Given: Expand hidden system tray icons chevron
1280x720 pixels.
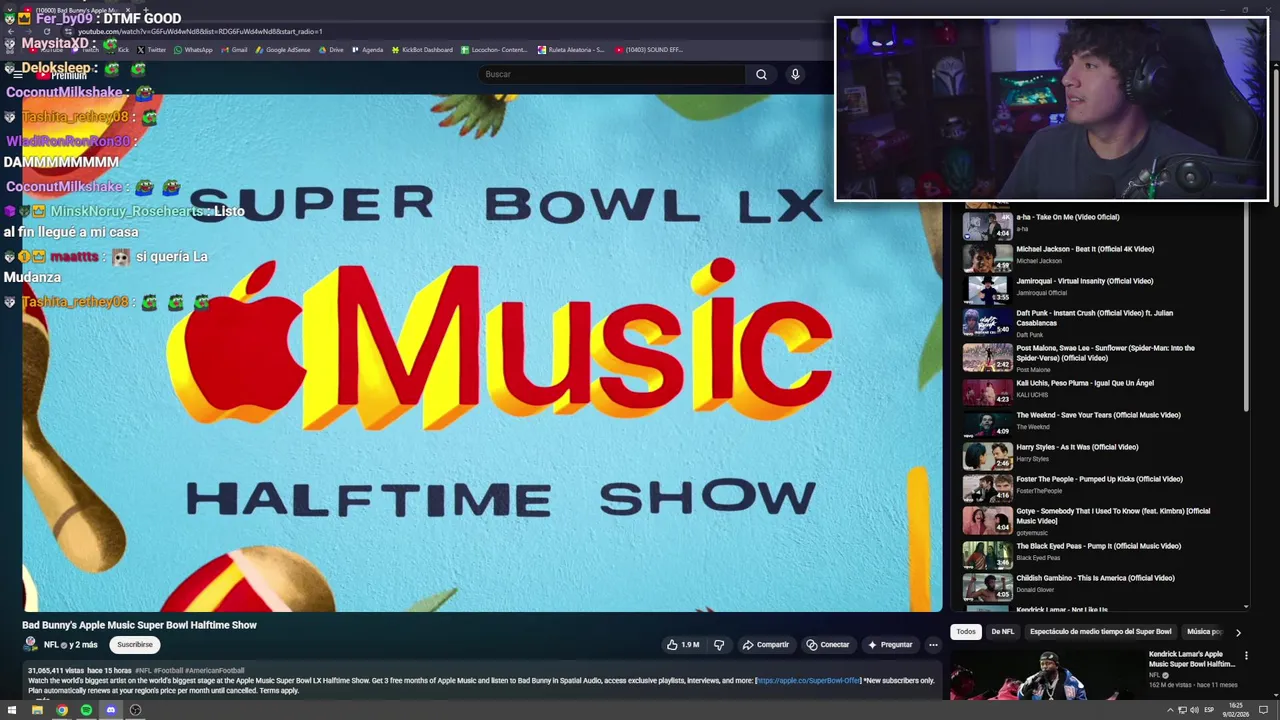Looking at the screenshot, I should [1170, 710].
